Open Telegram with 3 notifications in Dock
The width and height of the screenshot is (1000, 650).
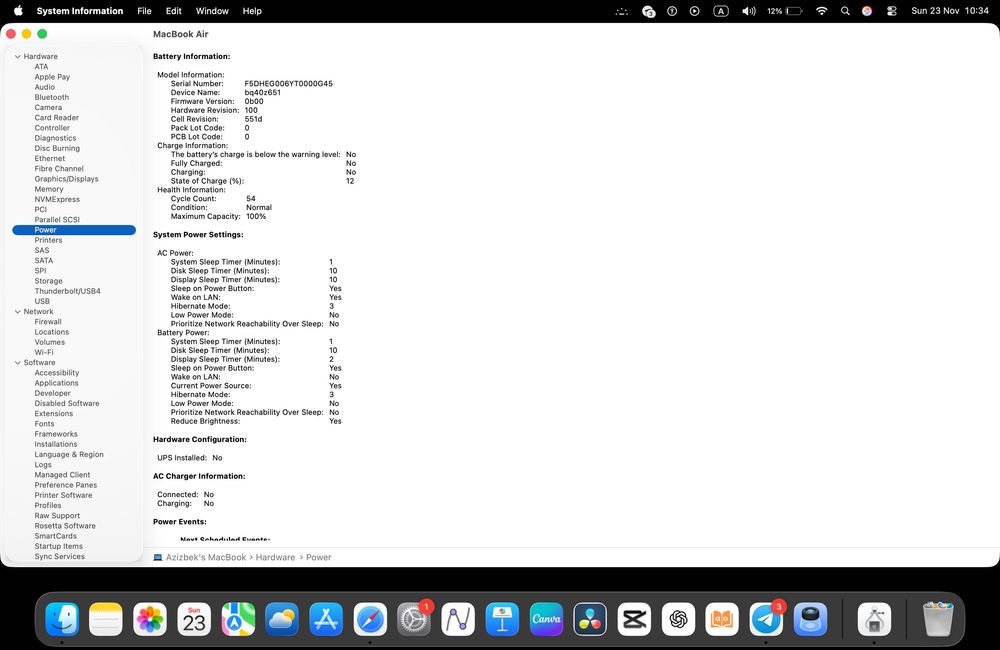coord(766,619)
